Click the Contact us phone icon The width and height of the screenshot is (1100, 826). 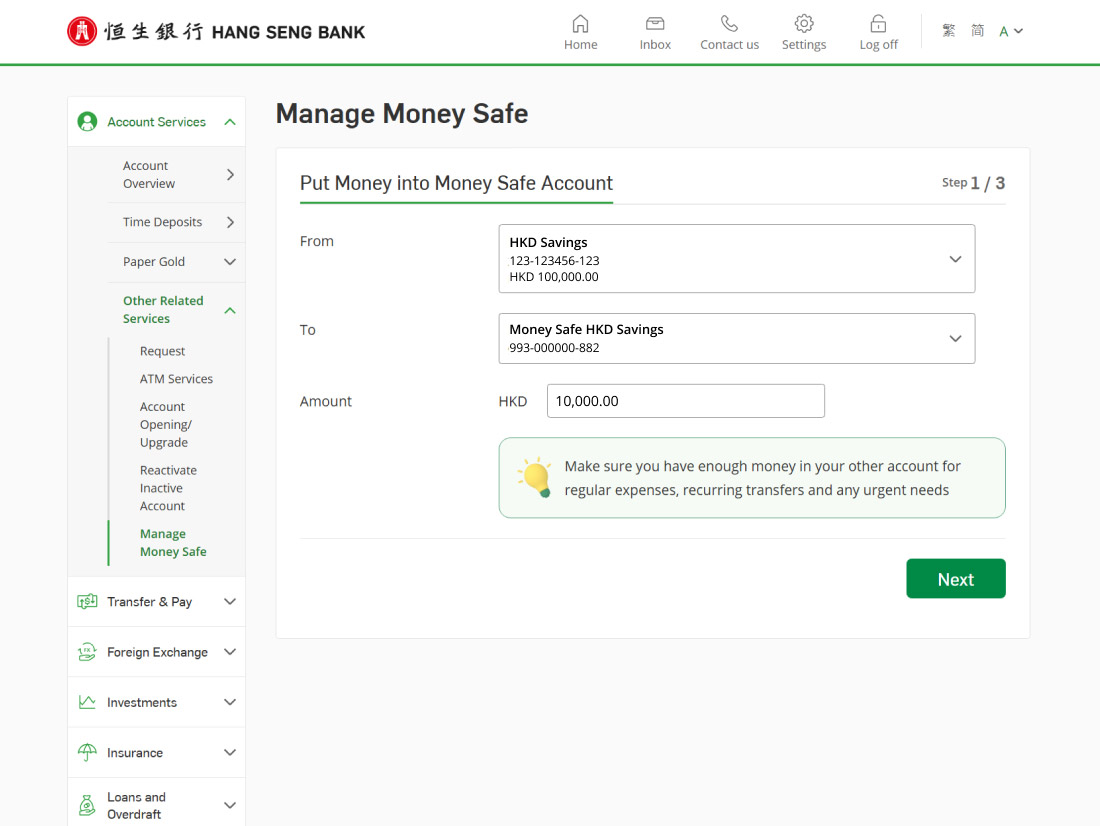point(729,24)
